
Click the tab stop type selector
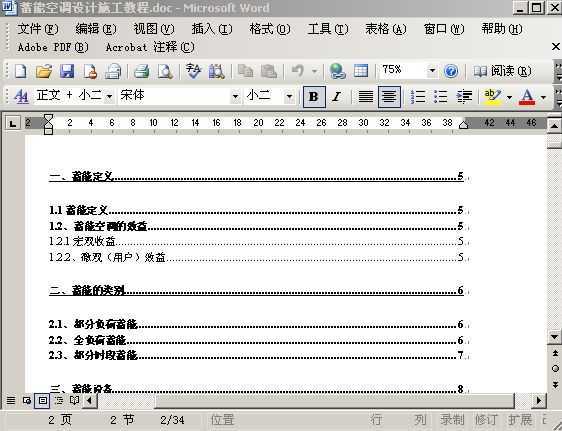(13, 124)
